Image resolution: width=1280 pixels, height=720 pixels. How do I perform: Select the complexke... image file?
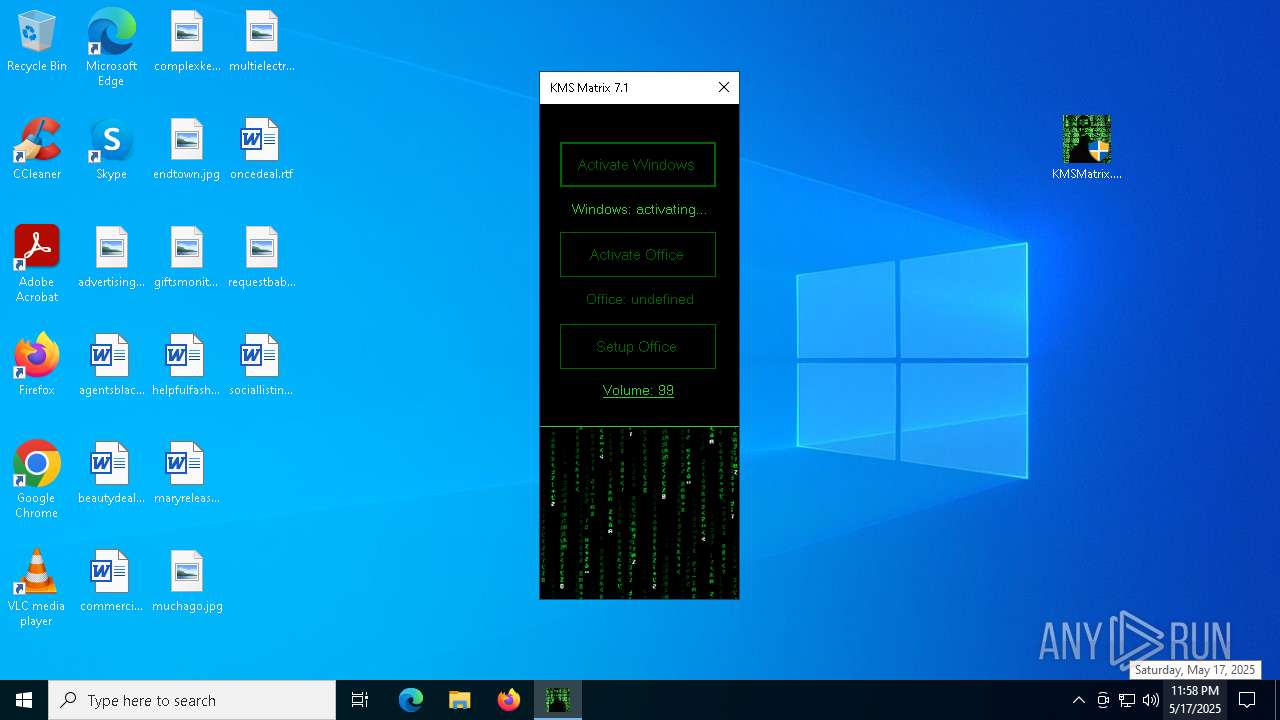[x=187, y=42]
